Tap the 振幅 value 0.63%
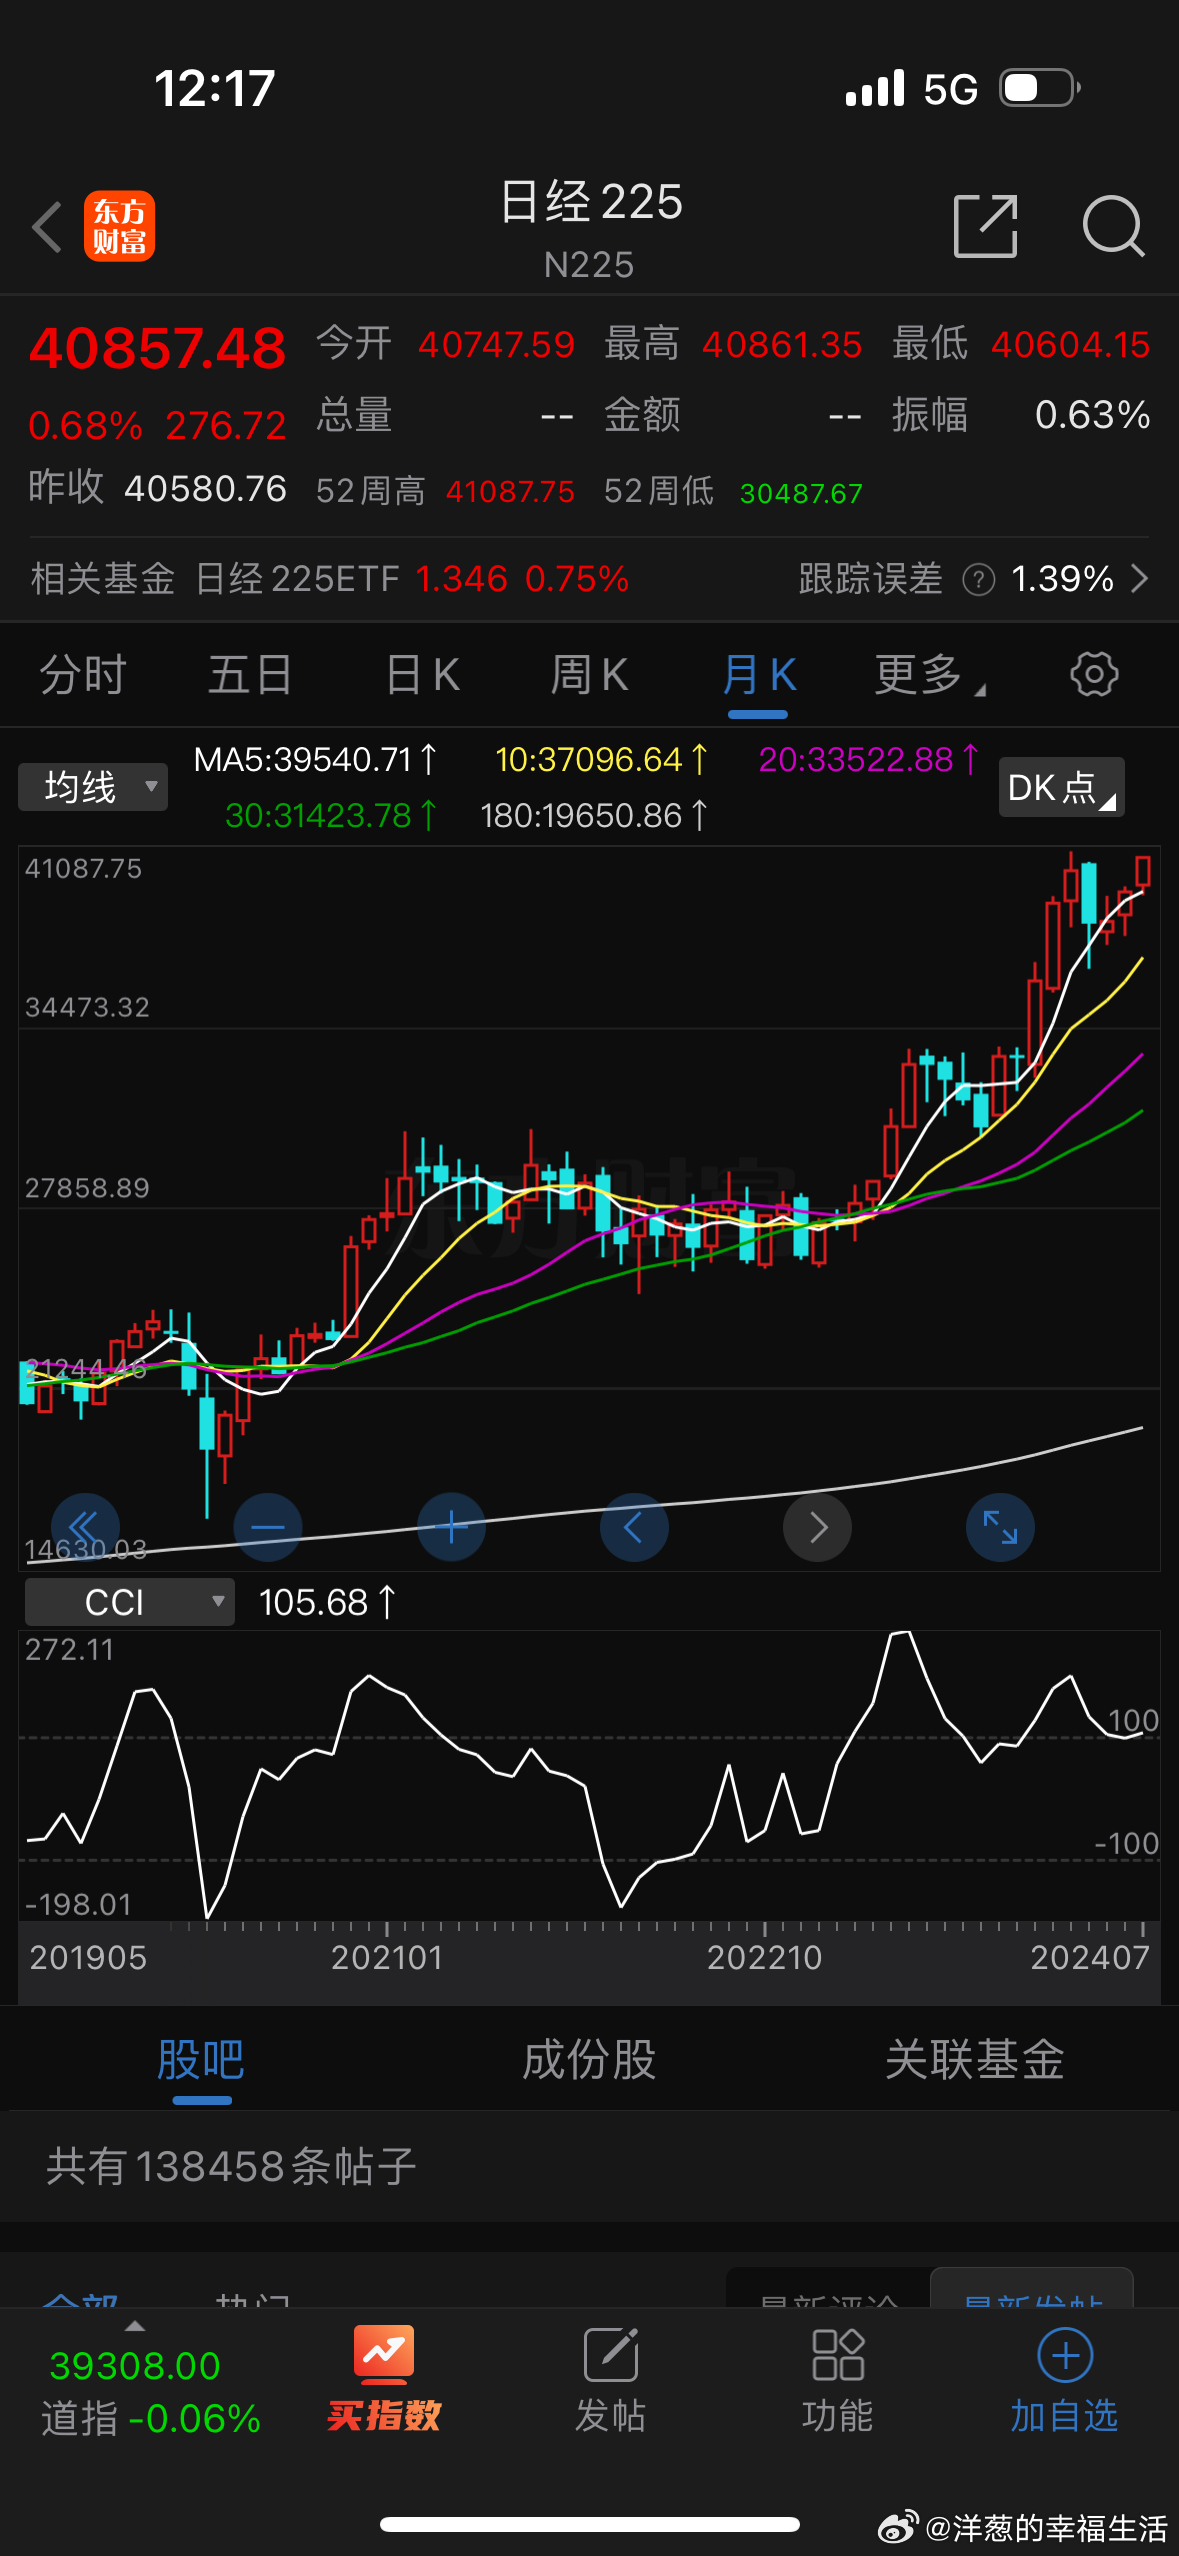1179x2556 pixels. click(x=1093, y=415)
